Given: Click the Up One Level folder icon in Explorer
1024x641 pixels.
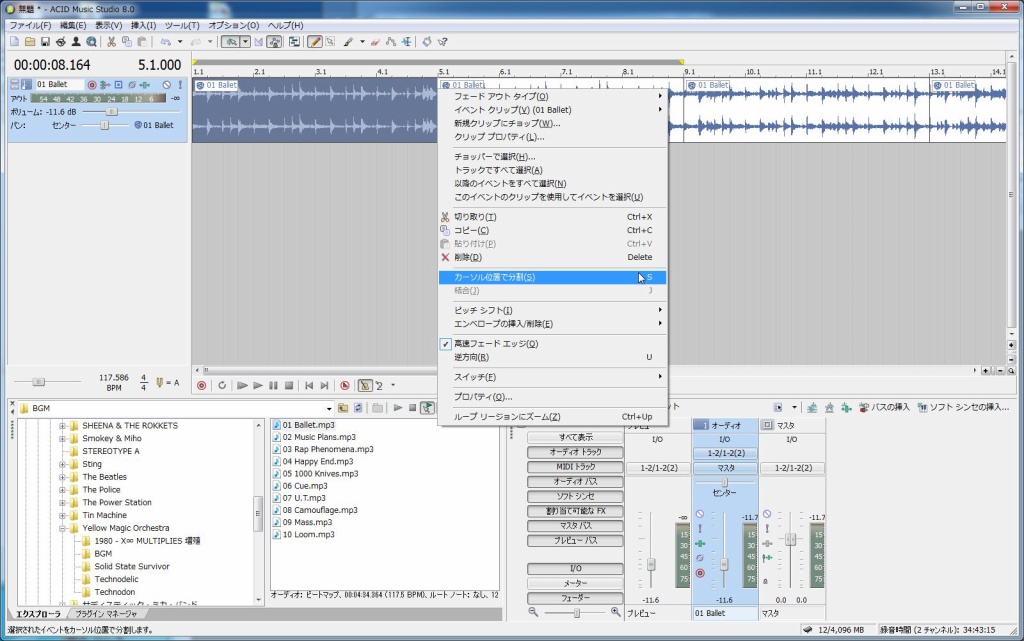Looking at the screenshot, I should pyautogui.click(x=343, y=408).
